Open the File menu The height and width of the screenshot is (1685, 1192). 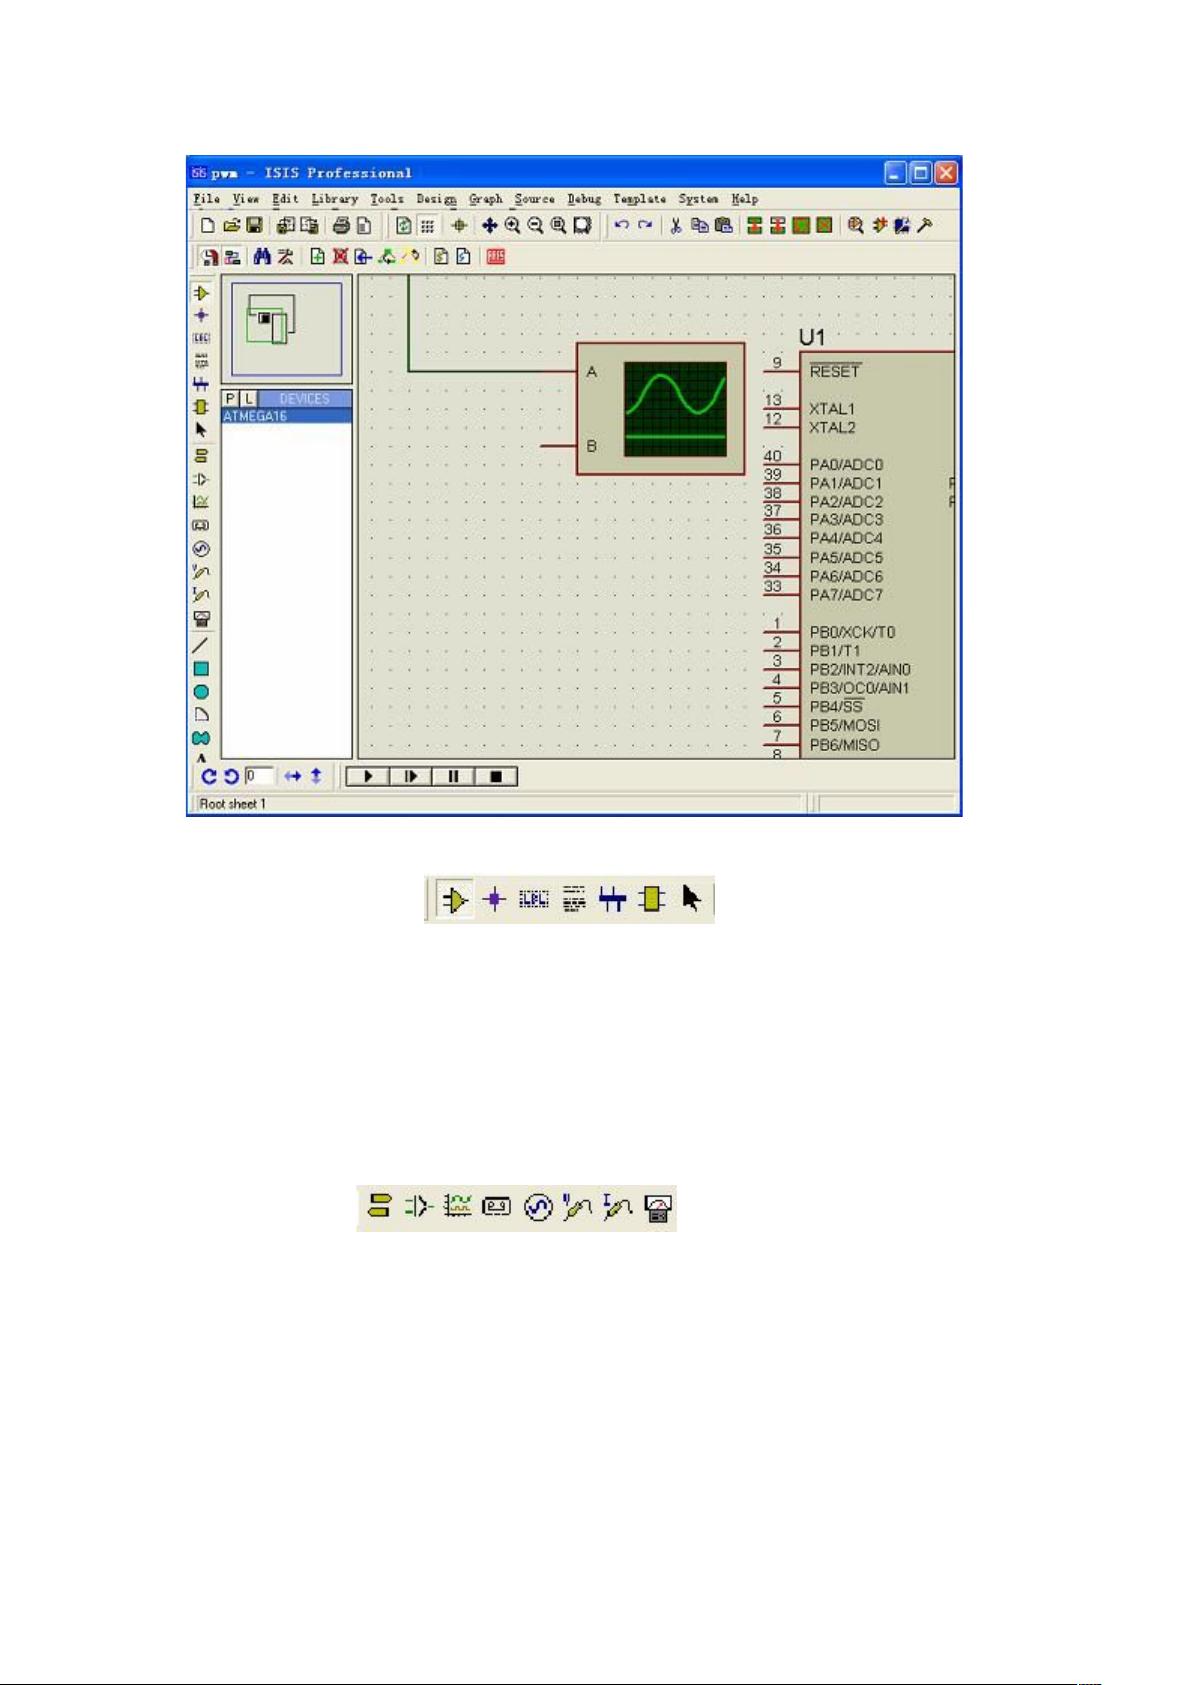(207, 199)
